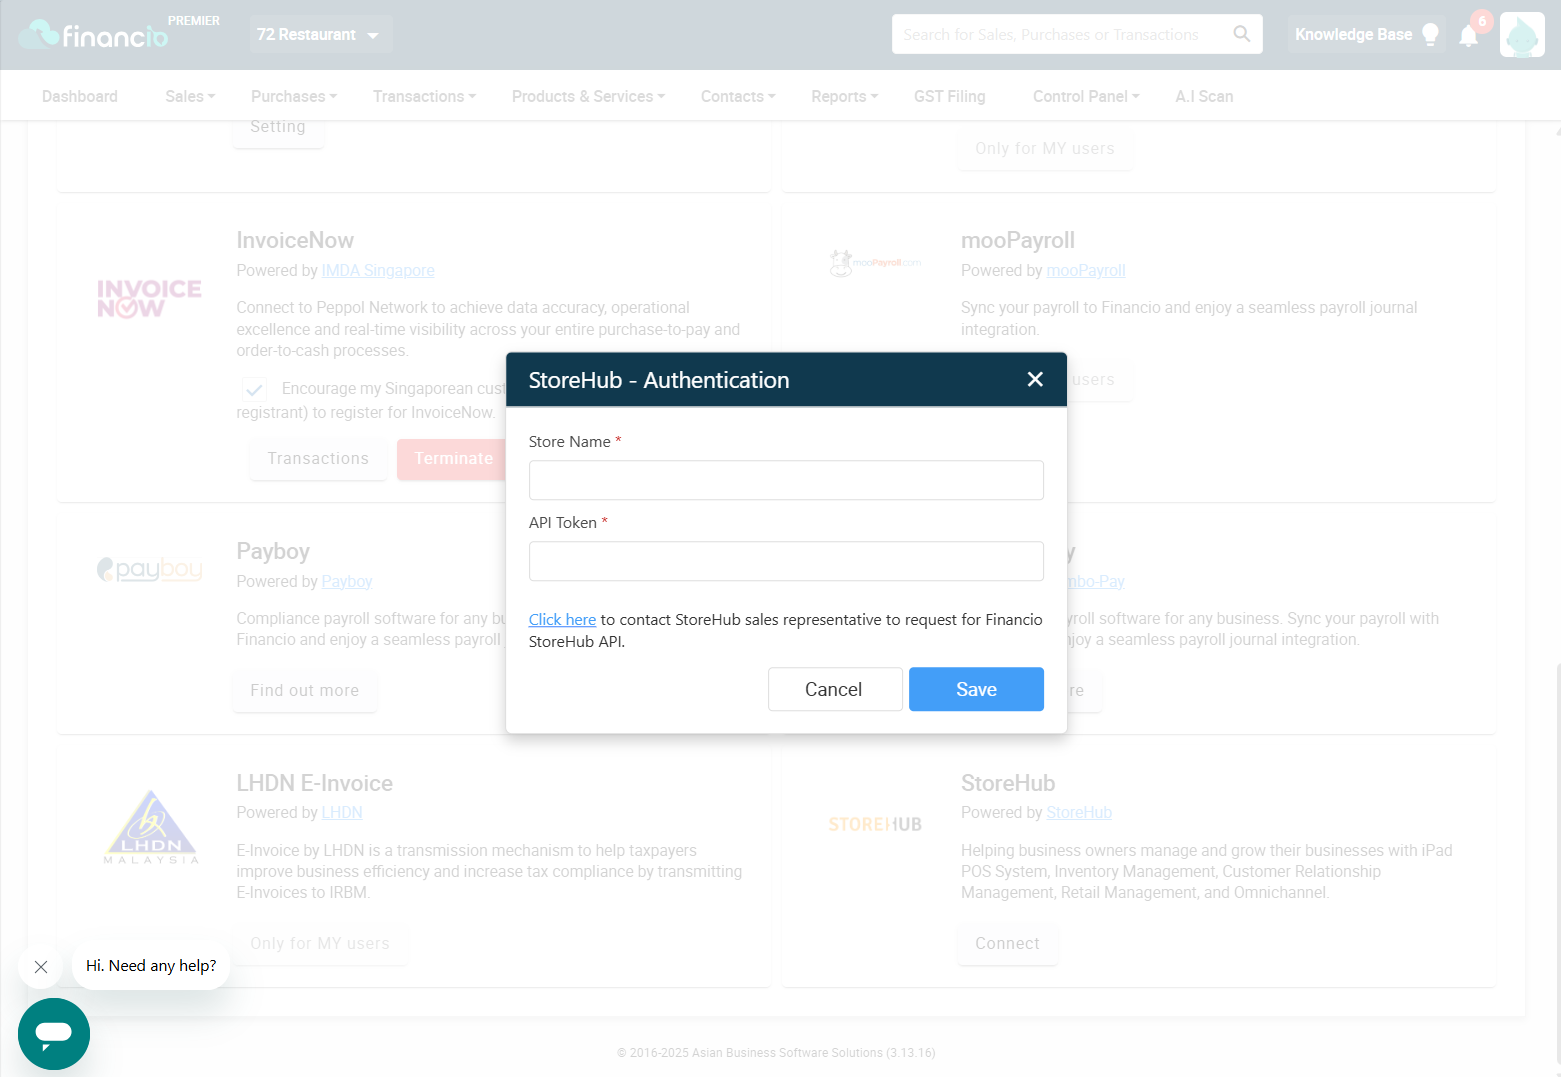Dismiss the 'Need any help?' chat prompt
The image size is (1561, 1077).
point(41,967)
